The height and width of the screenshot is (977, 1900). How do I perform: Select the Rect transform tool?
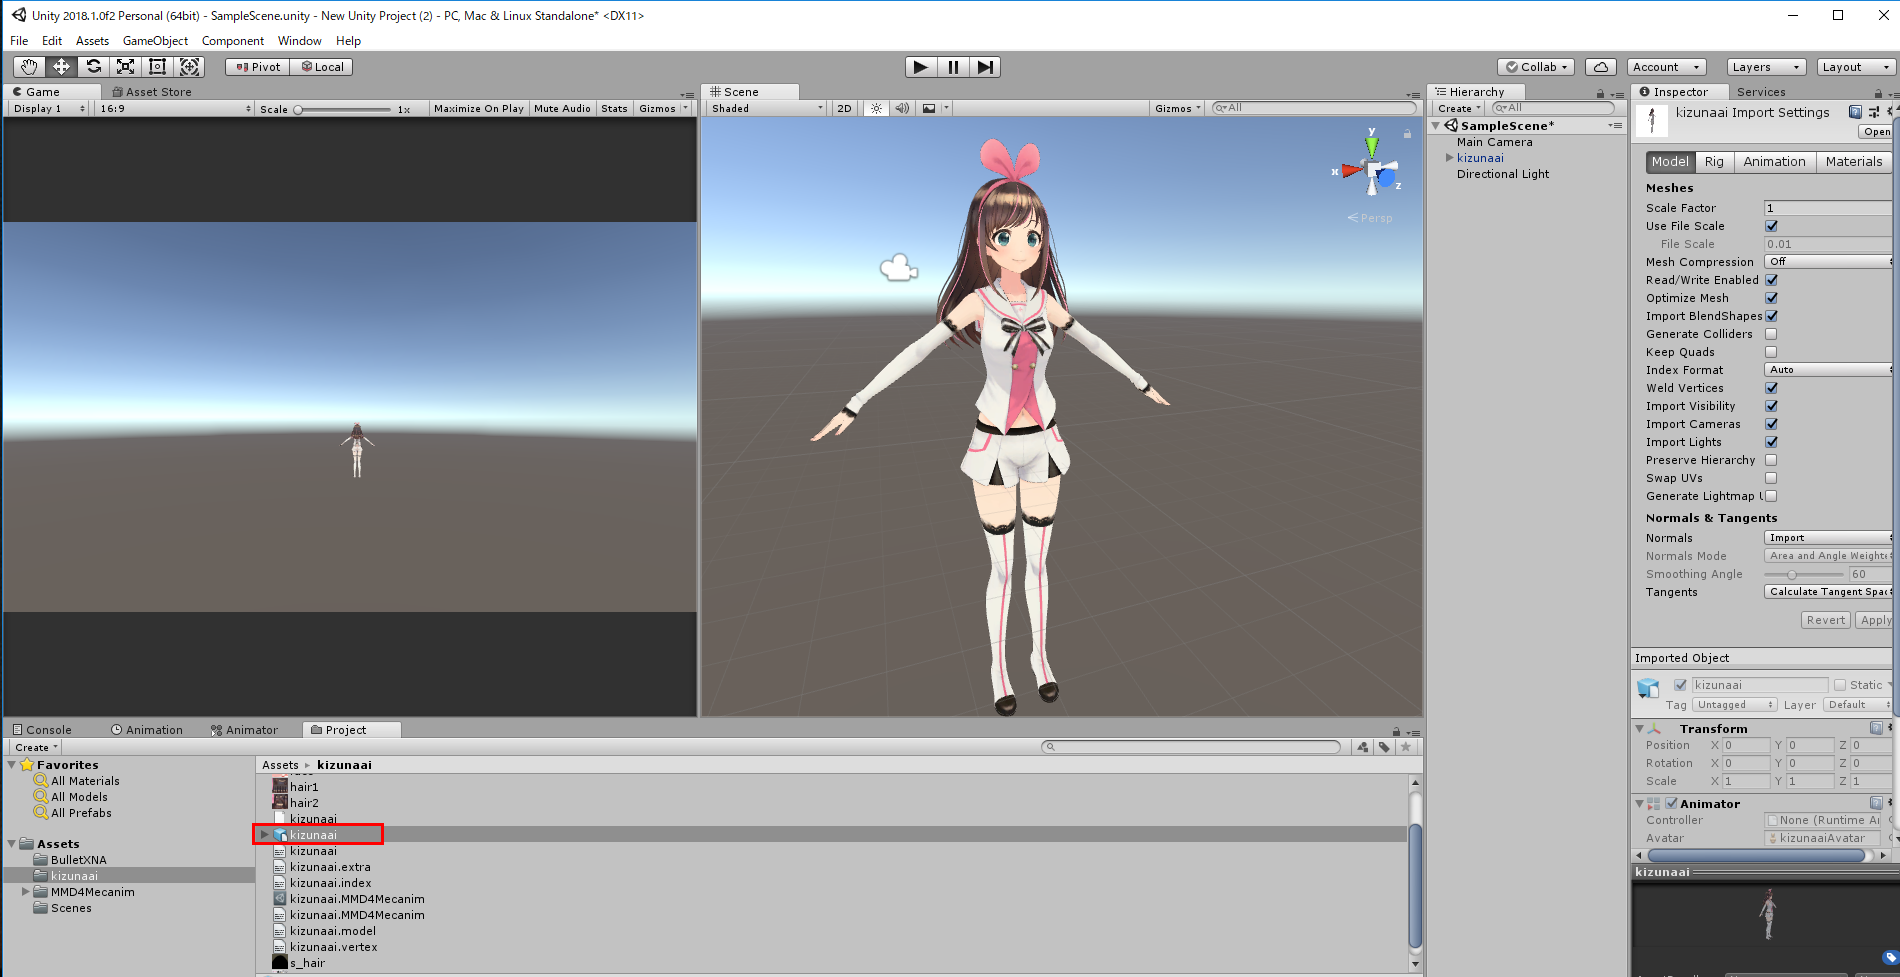pos(157,67)
